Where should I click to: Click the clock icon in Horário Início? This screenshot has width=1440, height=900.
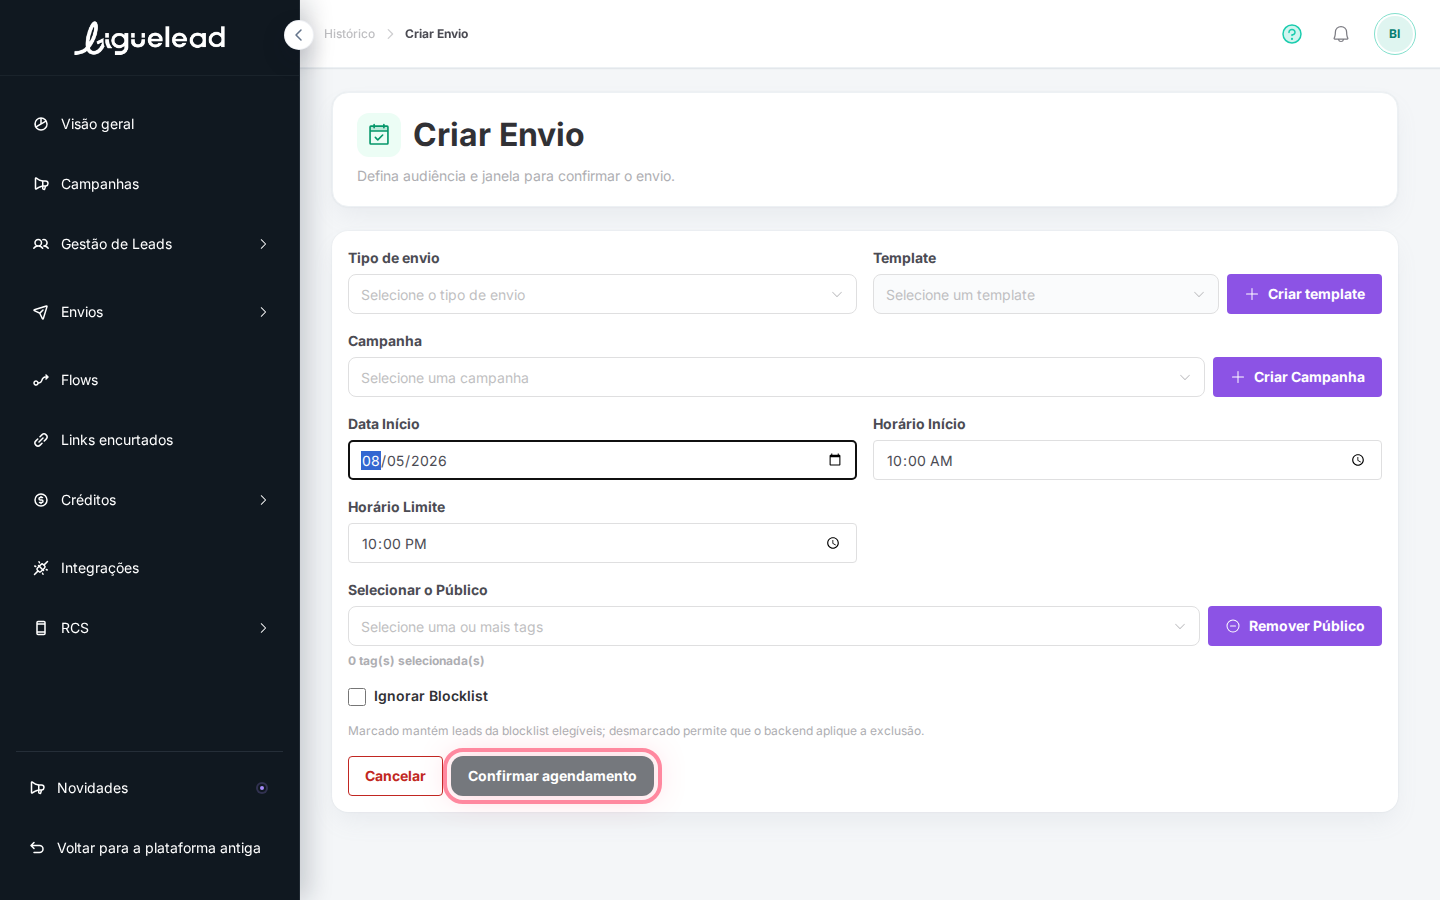(1358, 460)
